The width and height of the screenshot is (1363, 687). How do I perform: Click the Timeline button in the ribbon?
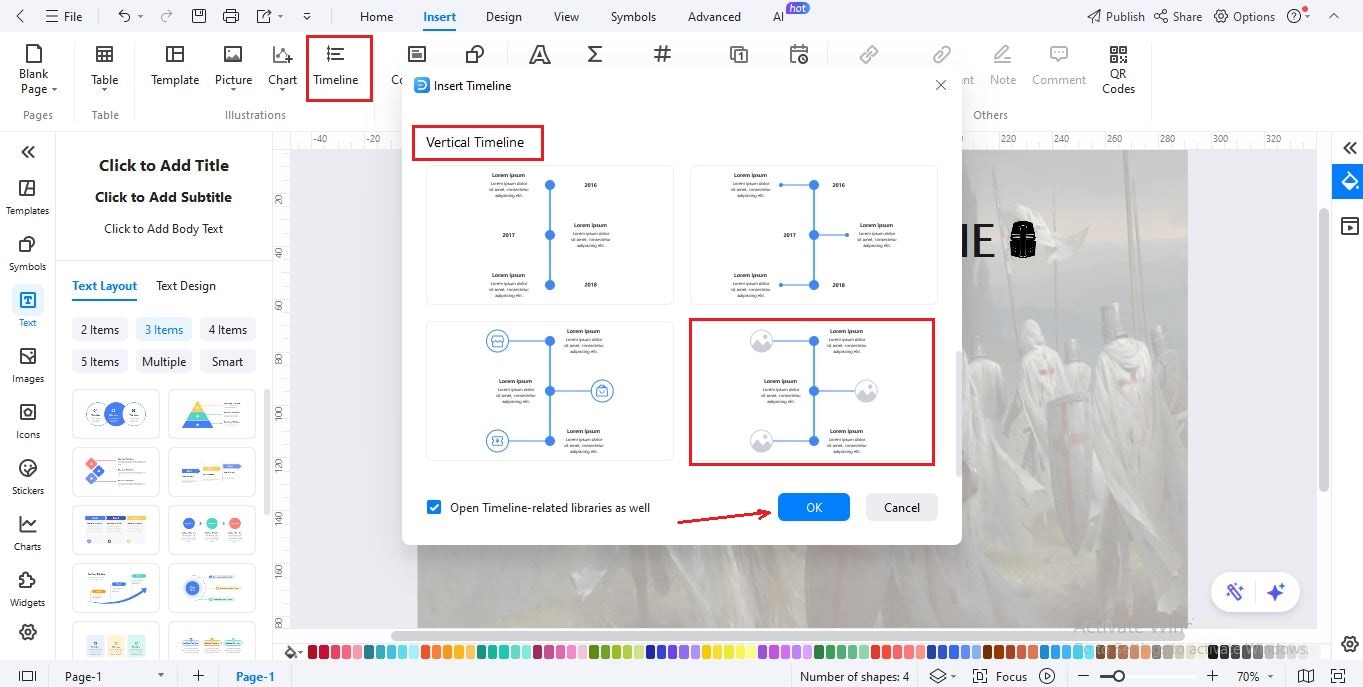(336, 65)
